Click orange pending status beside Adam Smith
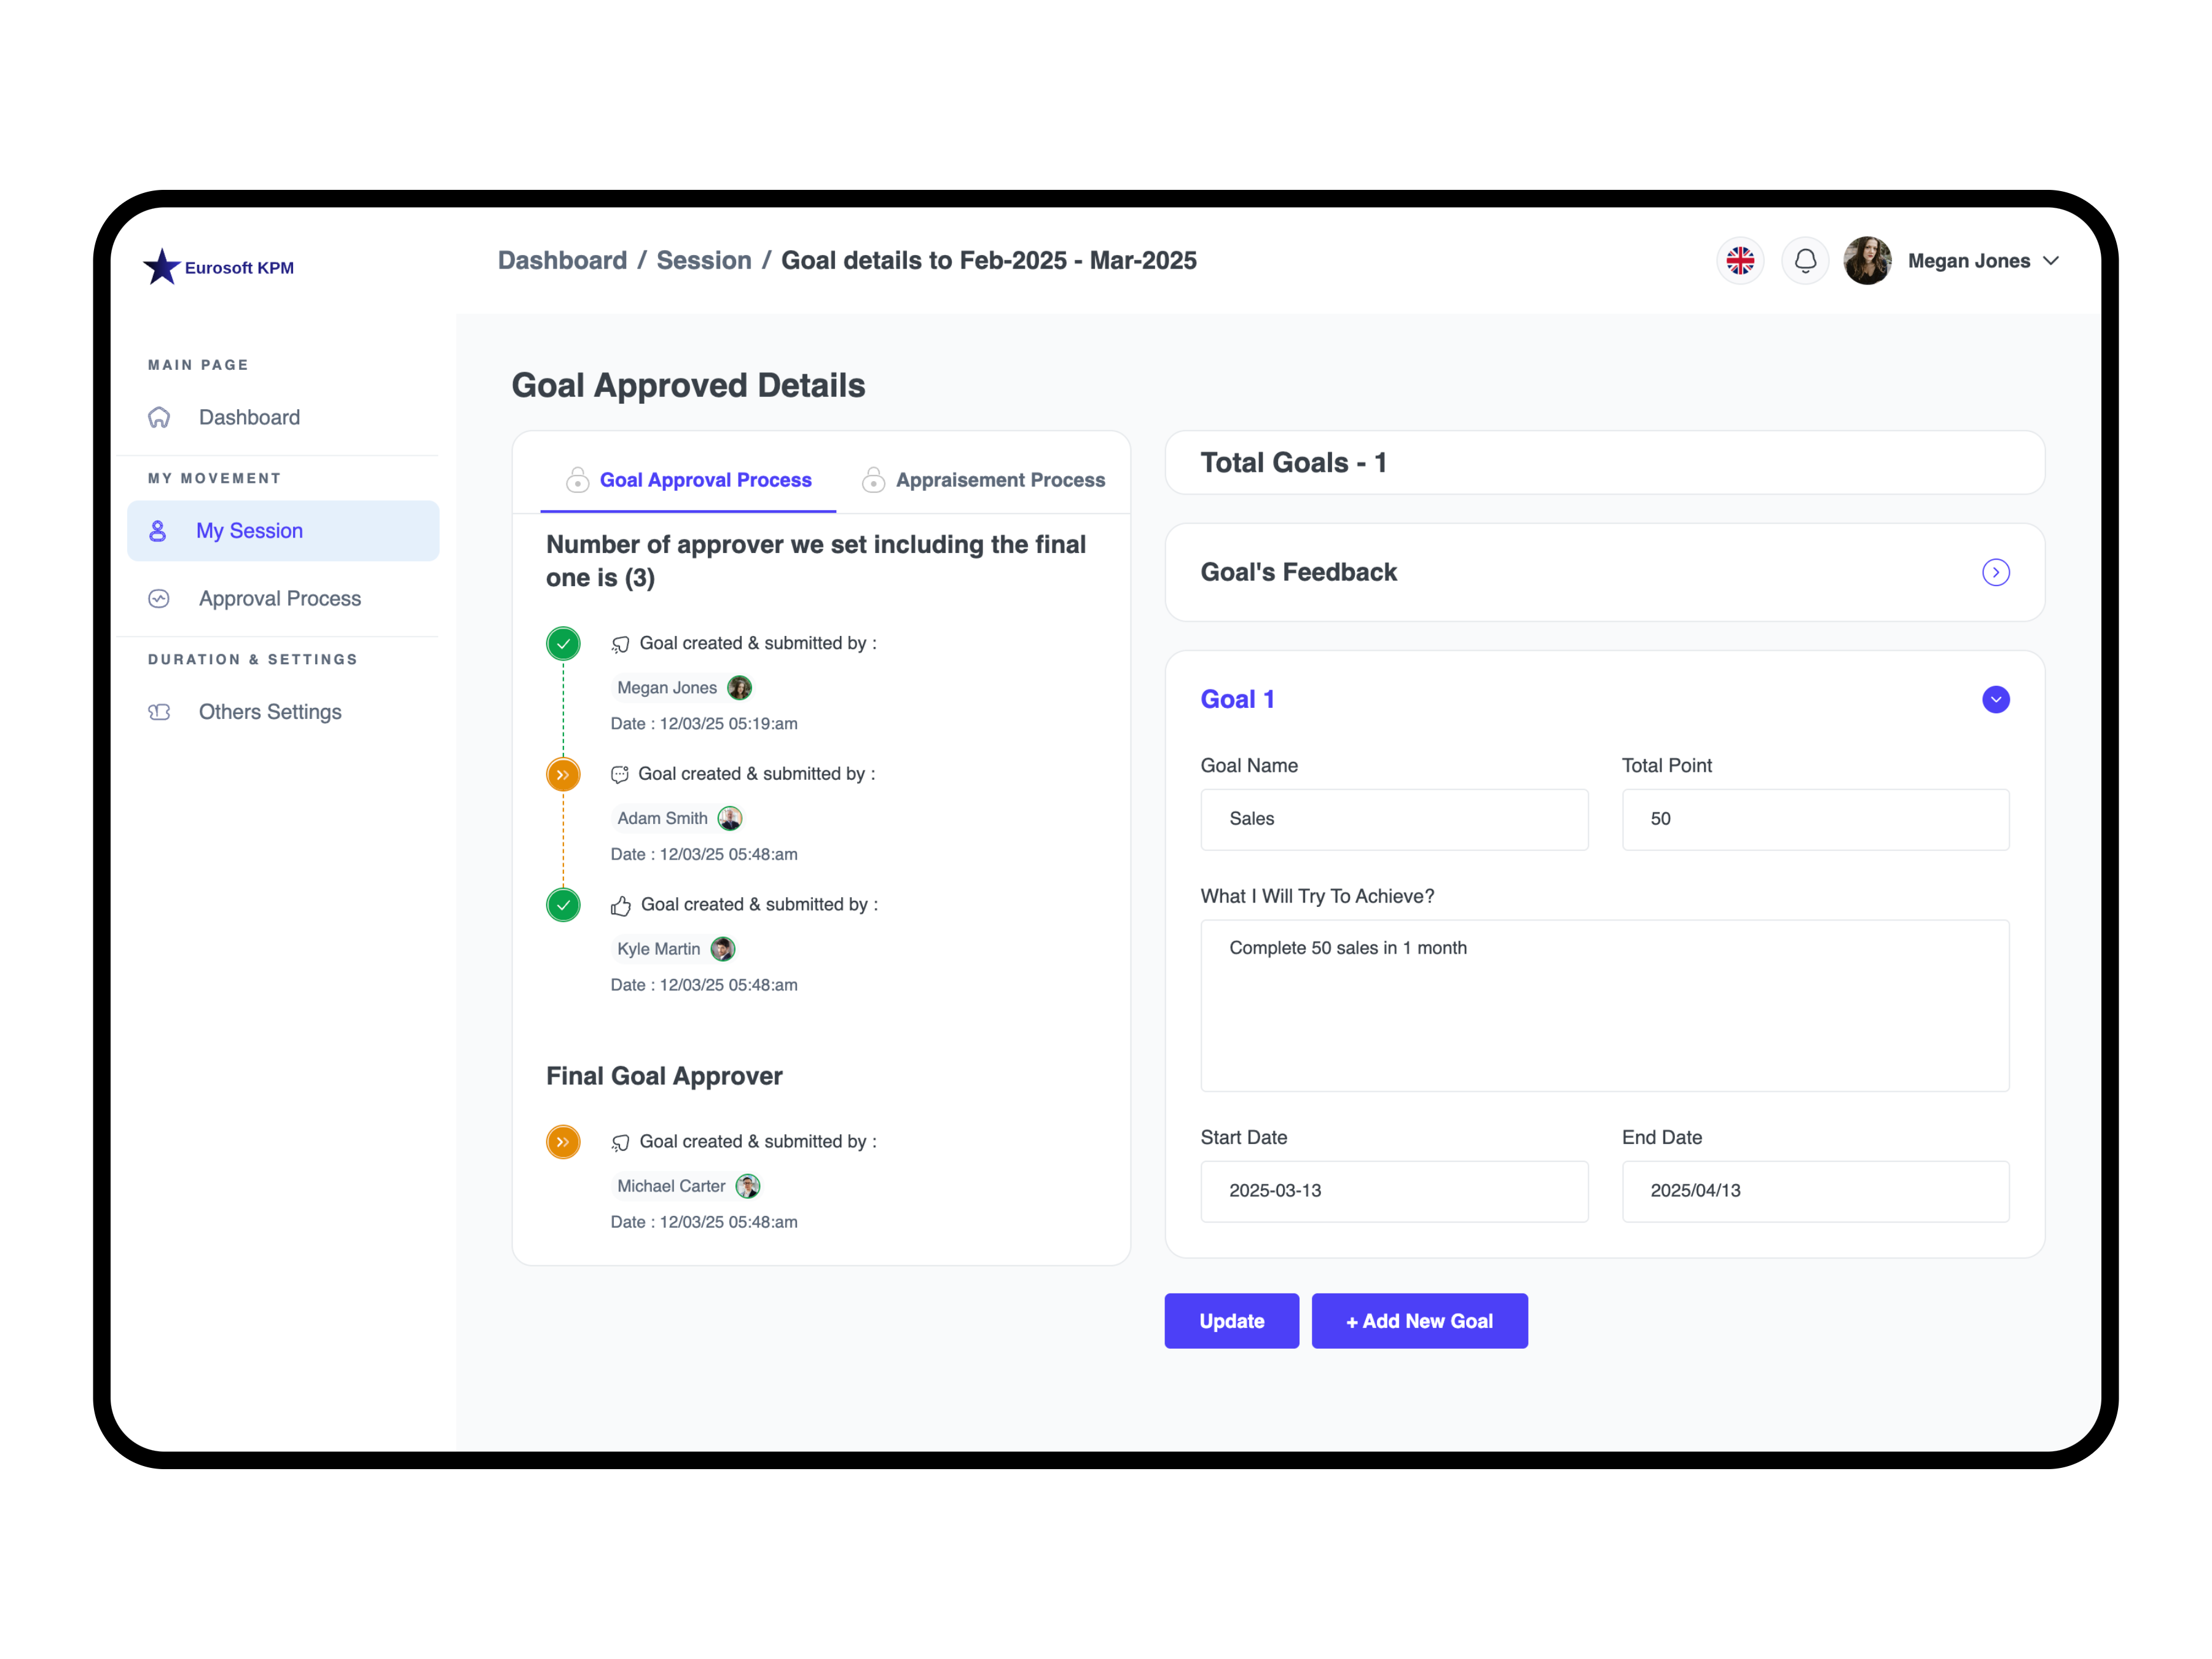This screenshot has width=2212, height=1659. click(x=563, y=774)
